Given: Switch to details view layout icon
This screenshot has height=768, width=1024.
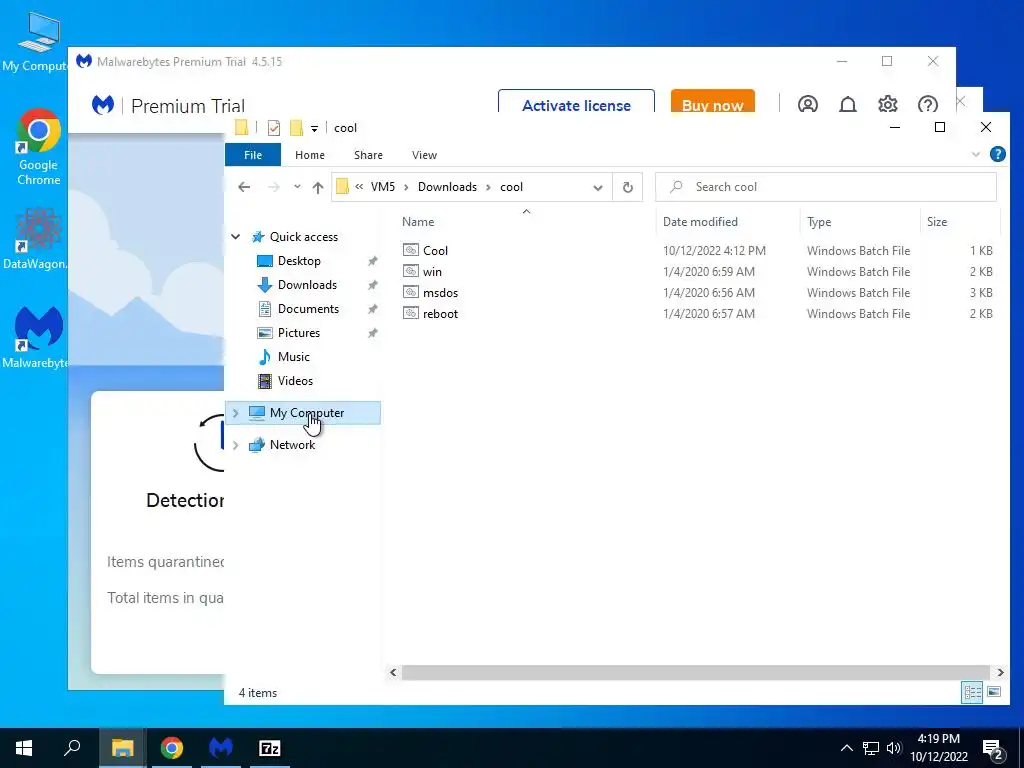Looking at the screenshot, I should click(972, 692).
